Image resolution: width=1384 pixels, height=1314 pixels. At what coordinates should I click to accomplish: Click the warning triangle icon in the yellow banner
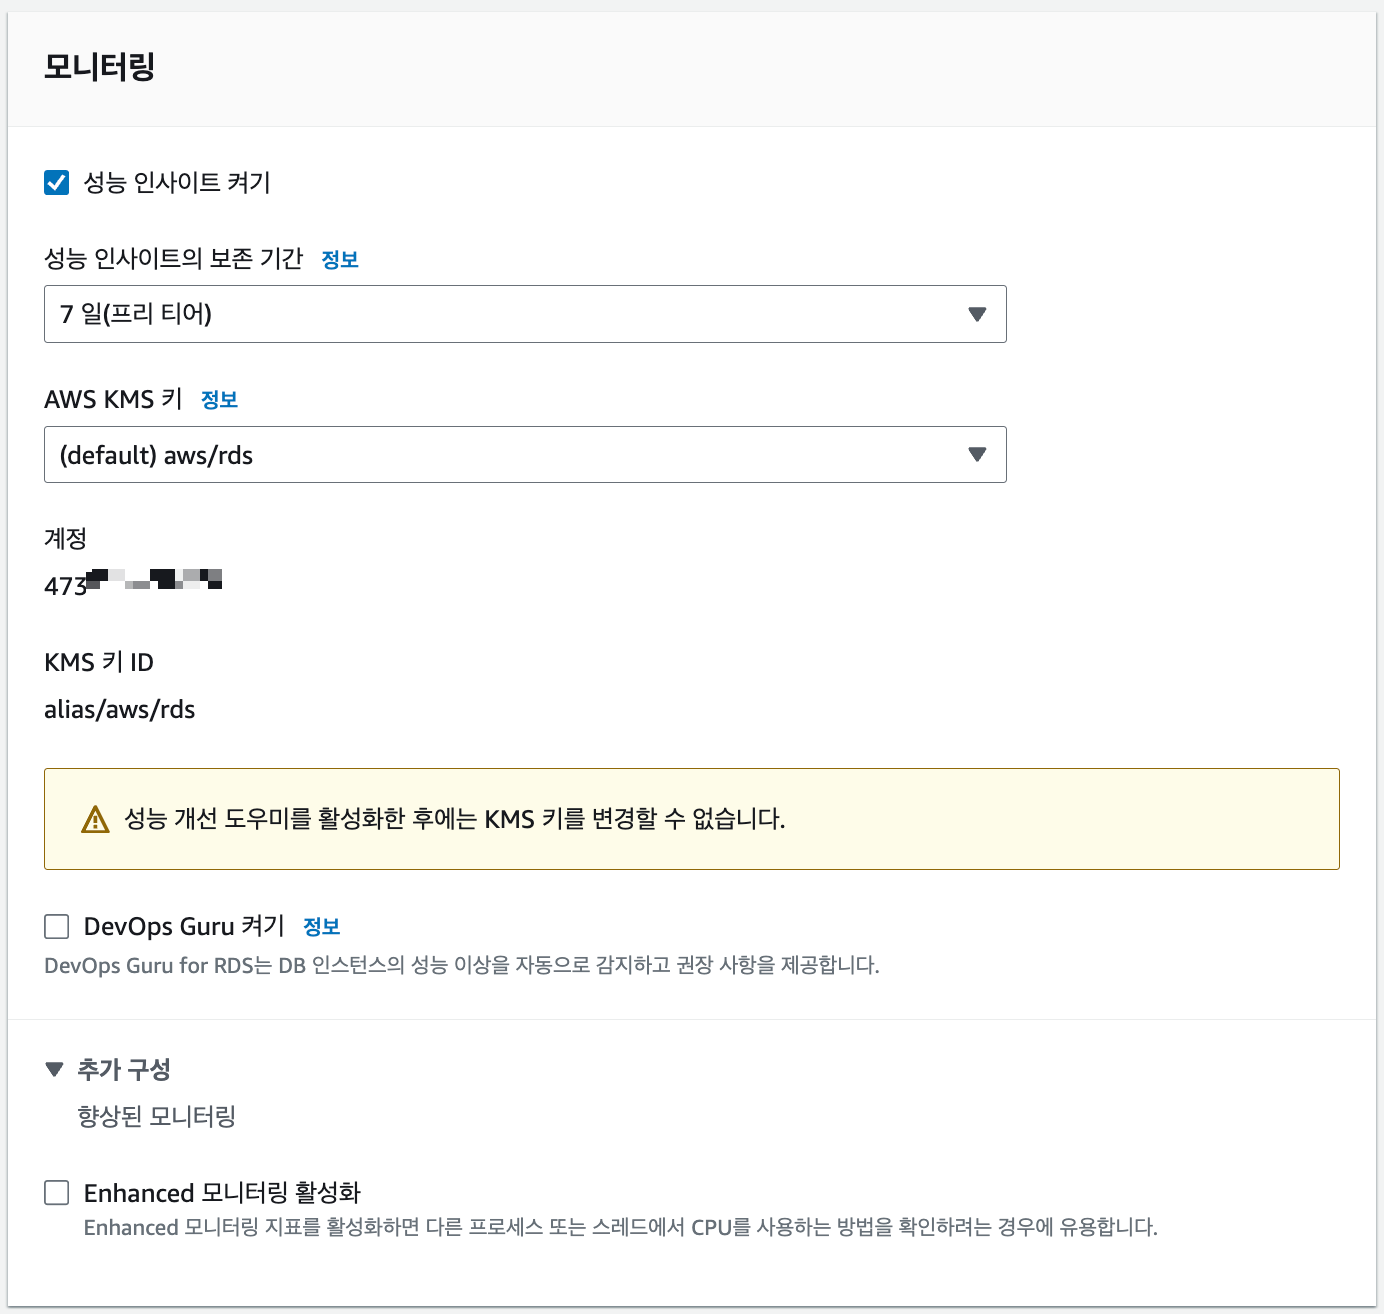point(93,819)
